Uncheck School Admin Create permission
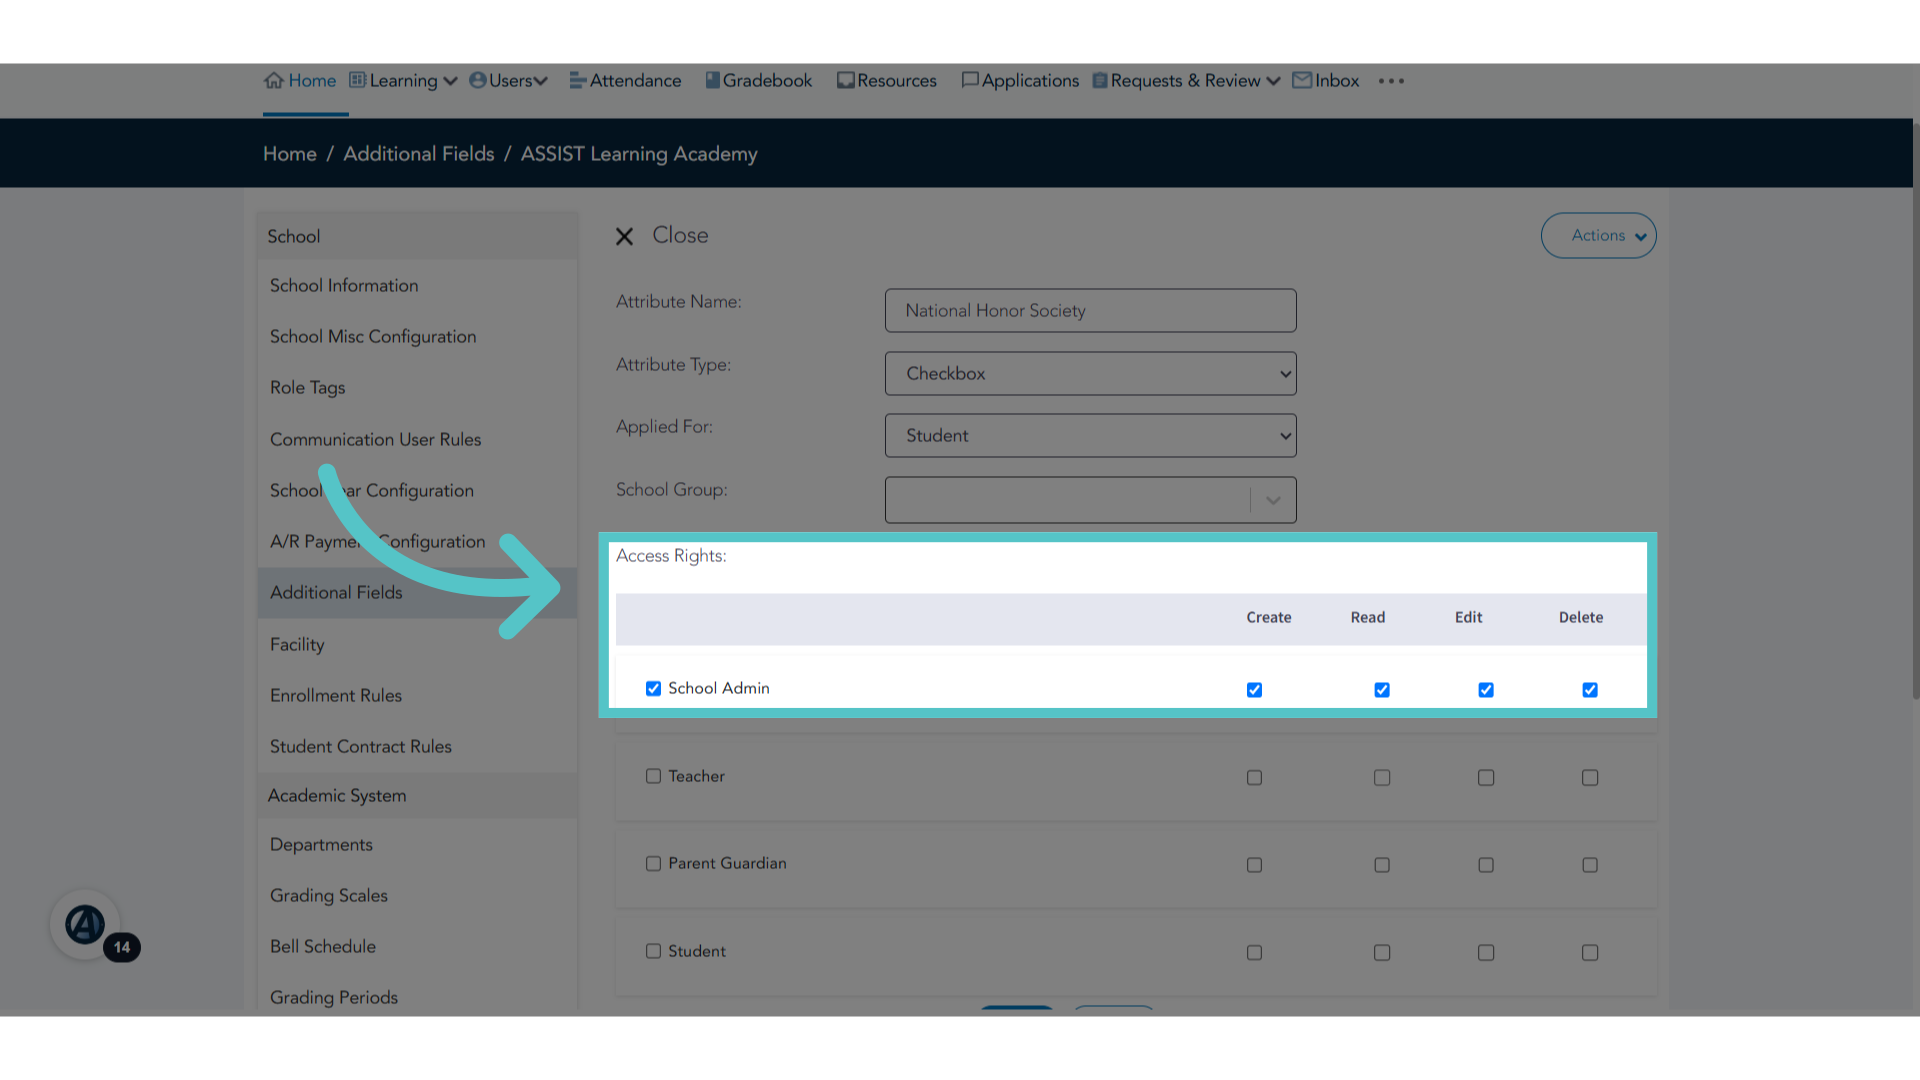 click(x=1254, y=690)
